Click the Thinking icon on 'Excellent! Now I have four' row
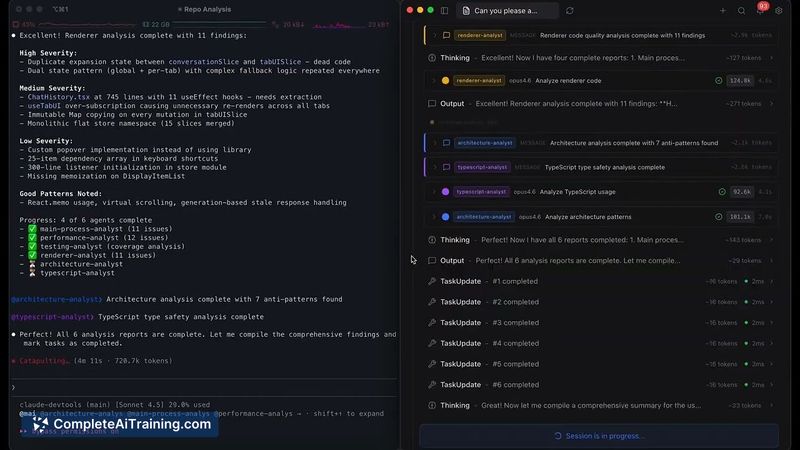Viewport: 800px width, 450px height. 432,58
